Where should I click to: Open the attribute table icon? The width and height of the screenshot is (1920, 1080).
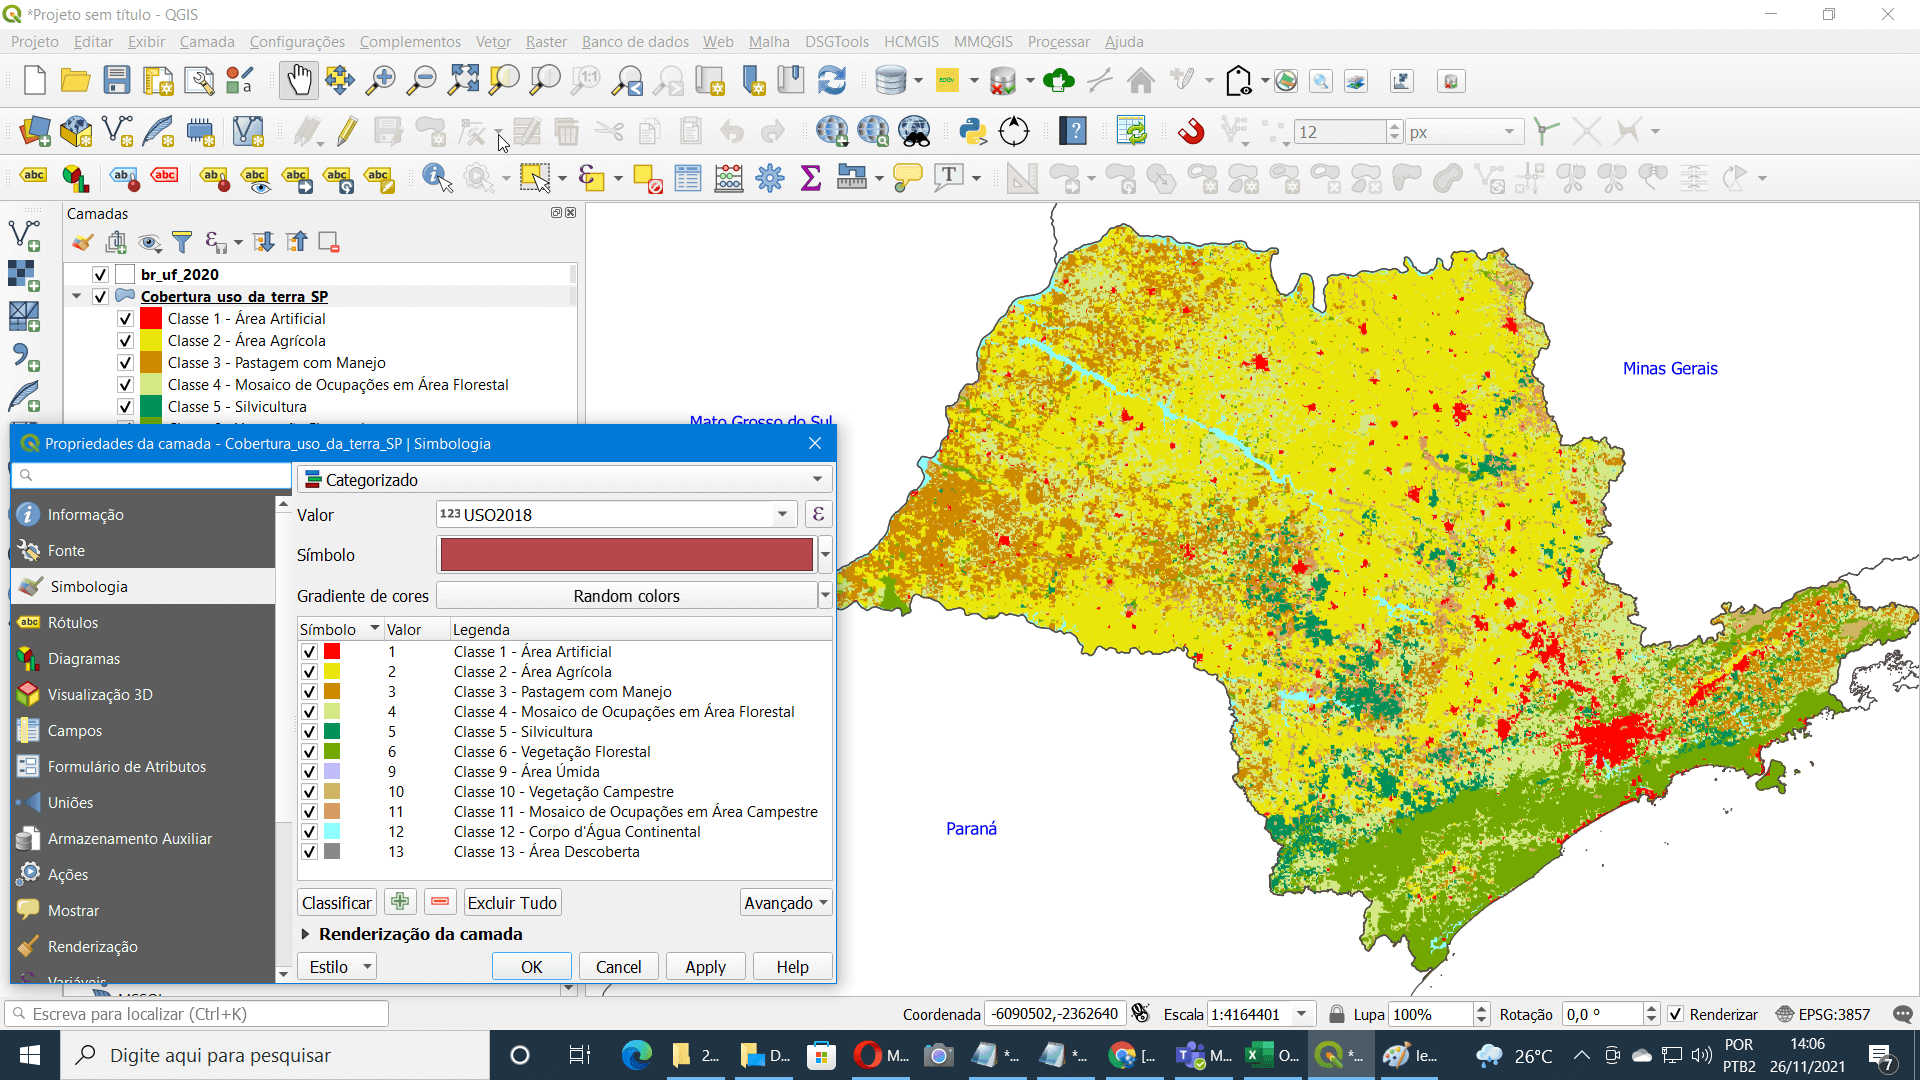pos(688,179)
